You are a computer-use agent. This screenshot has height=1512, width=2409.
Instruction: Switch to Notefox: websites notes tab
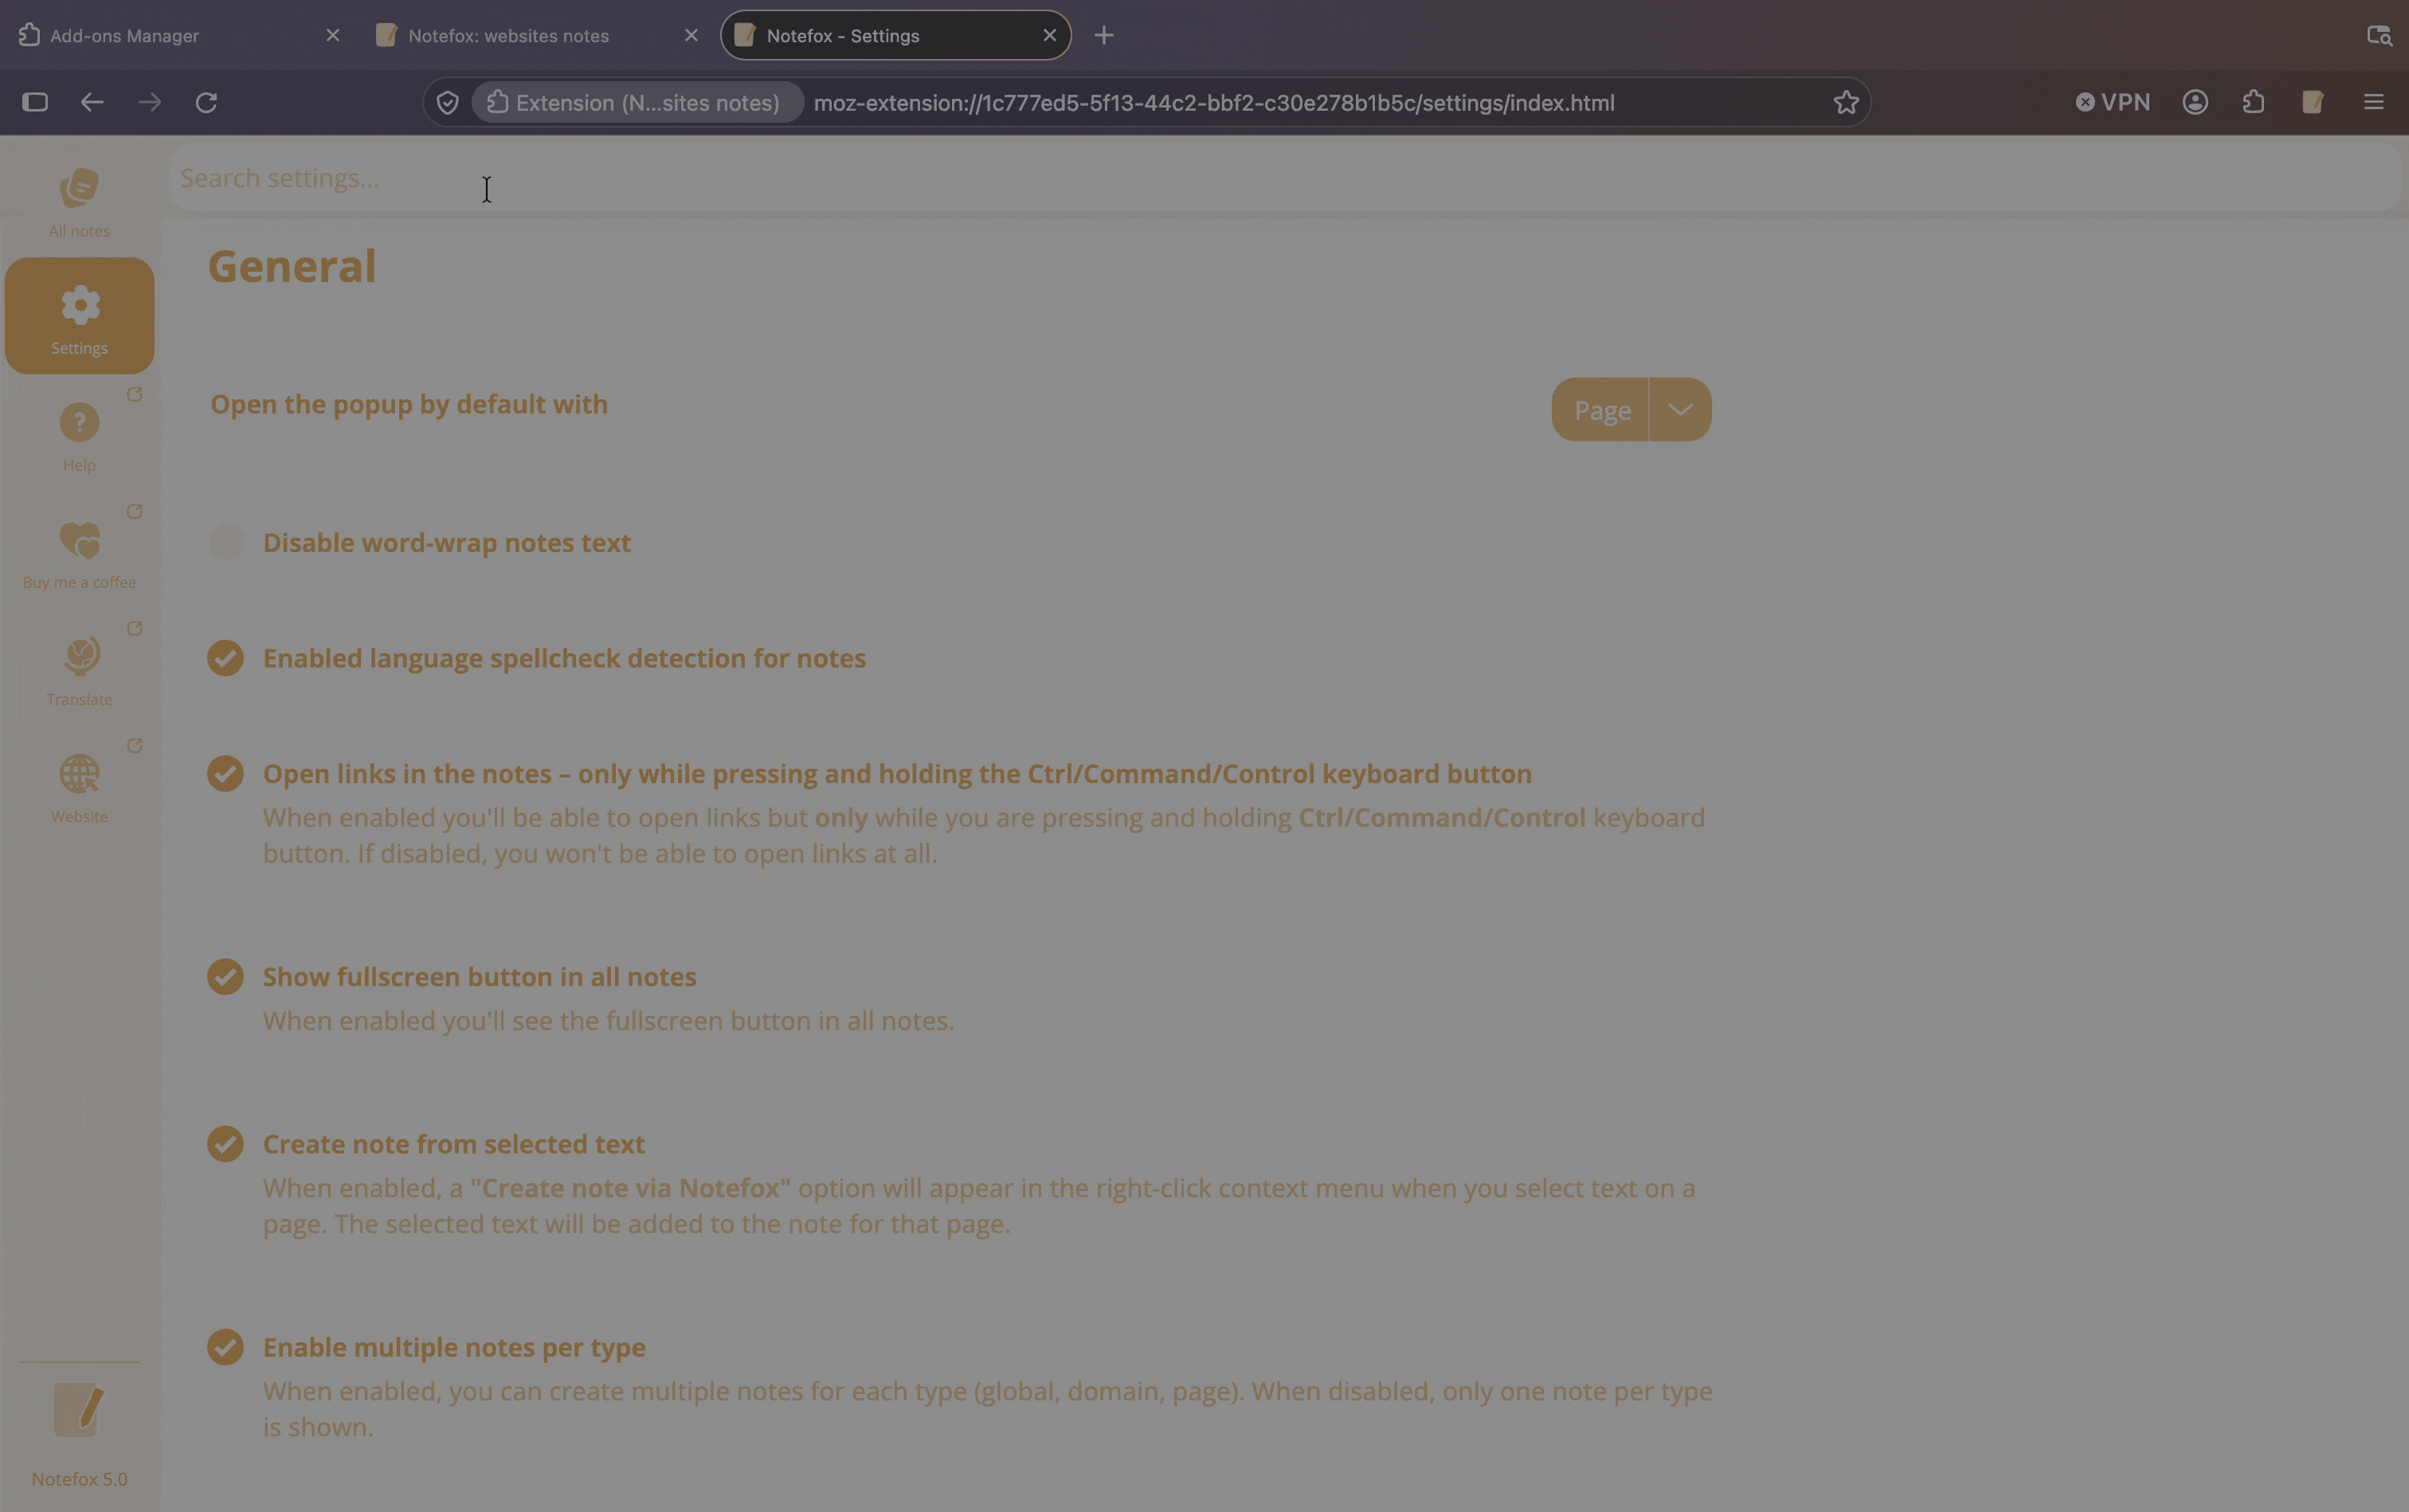pyautogui.click(x=538, y=35)
